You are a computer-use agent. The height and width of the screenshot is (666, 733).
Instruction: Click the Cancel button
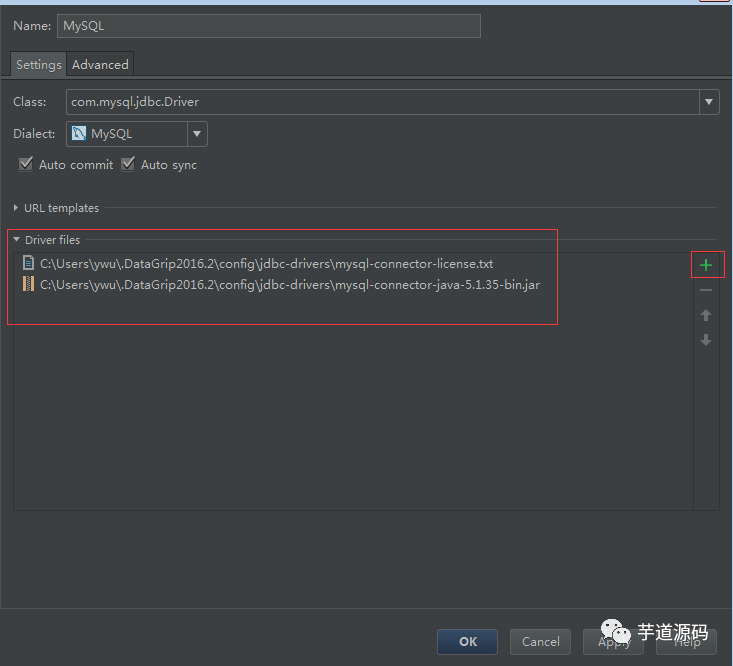pos(540,641)
